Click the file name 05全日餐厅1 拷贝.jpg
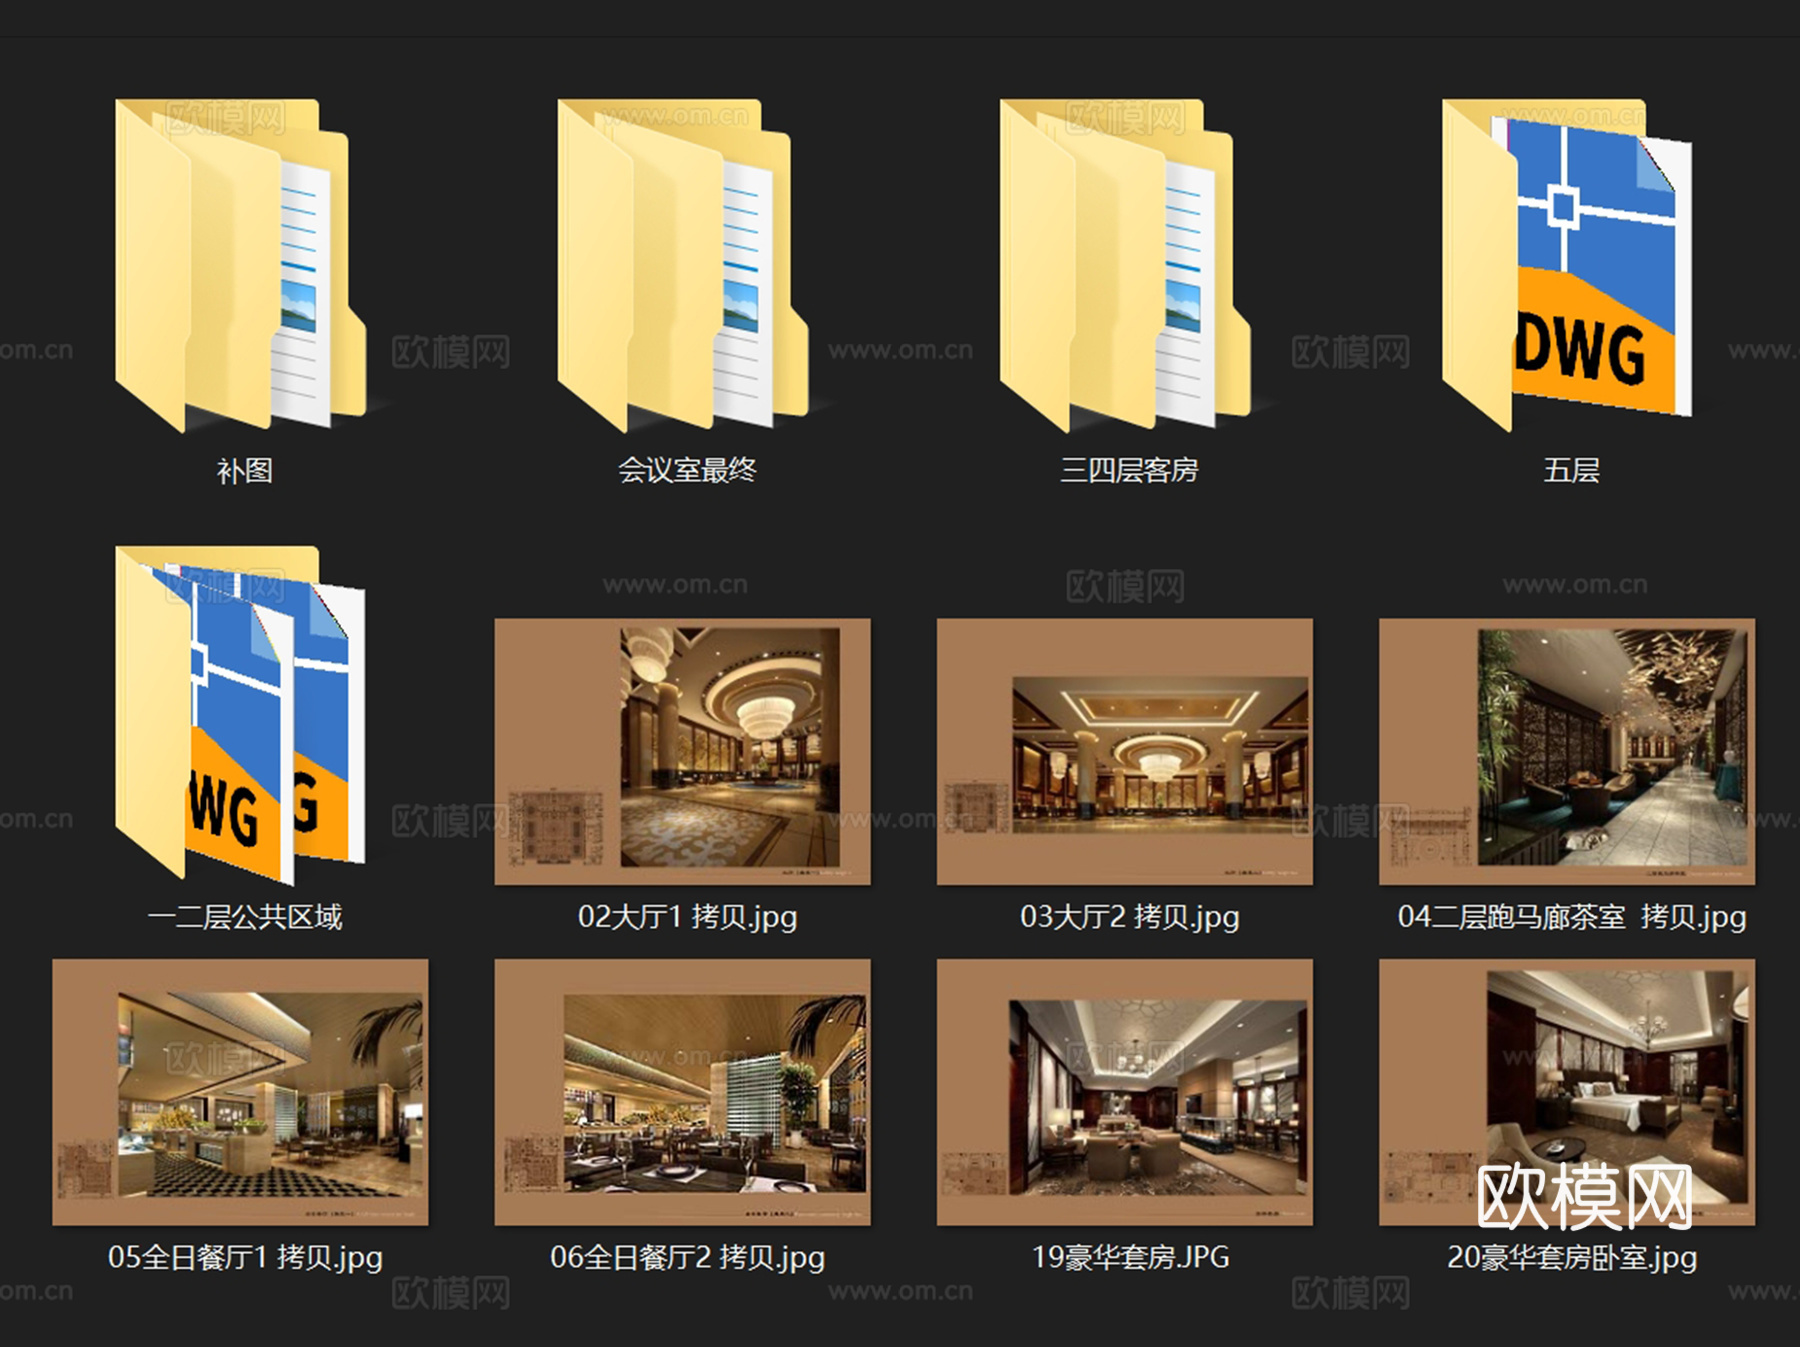The width and height of the screenshot is (1800, 1347). [245, 1257]
